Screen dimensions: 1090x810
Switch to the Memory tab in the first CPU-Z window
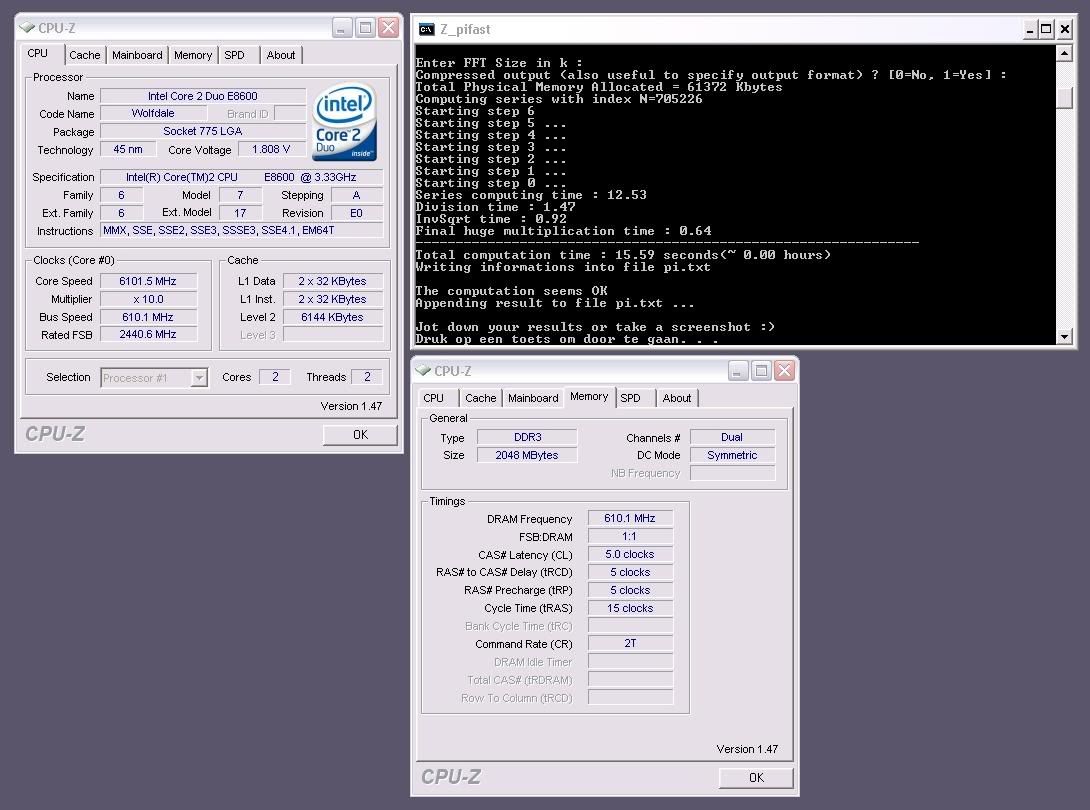coord(193,55)
